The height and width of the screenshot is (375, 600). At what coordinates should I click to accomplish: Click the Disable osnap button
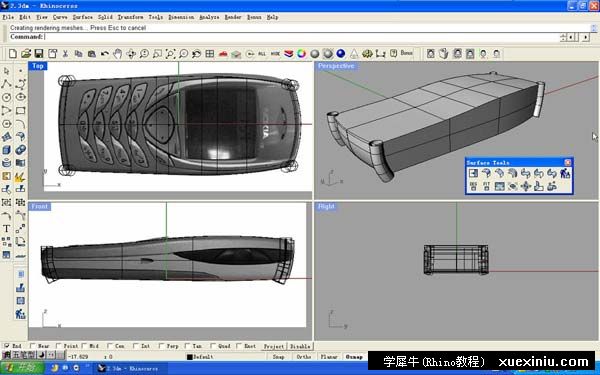(x=300, y=346)
